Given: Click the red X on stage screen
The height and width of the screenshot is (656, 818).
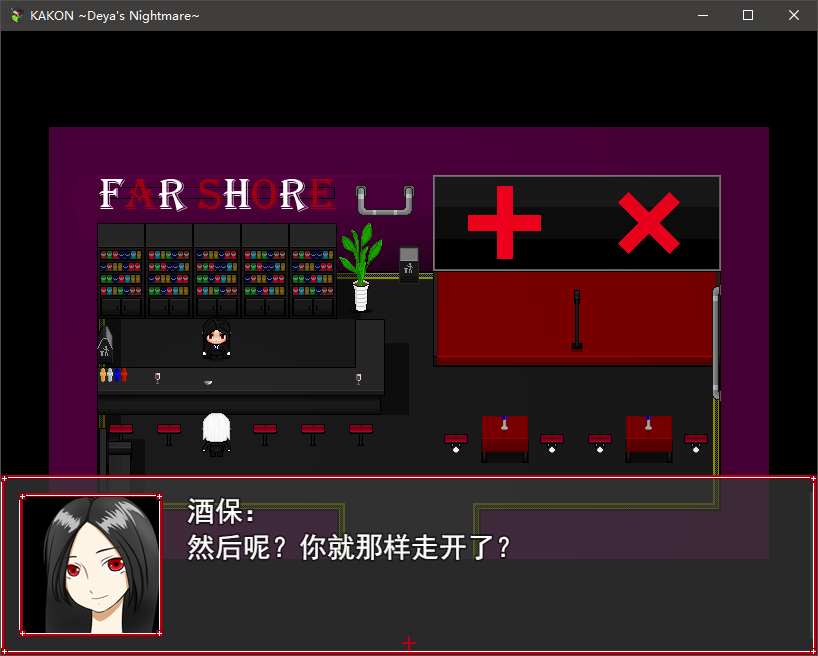Looking at the screenshot, I should click(648, 223).
